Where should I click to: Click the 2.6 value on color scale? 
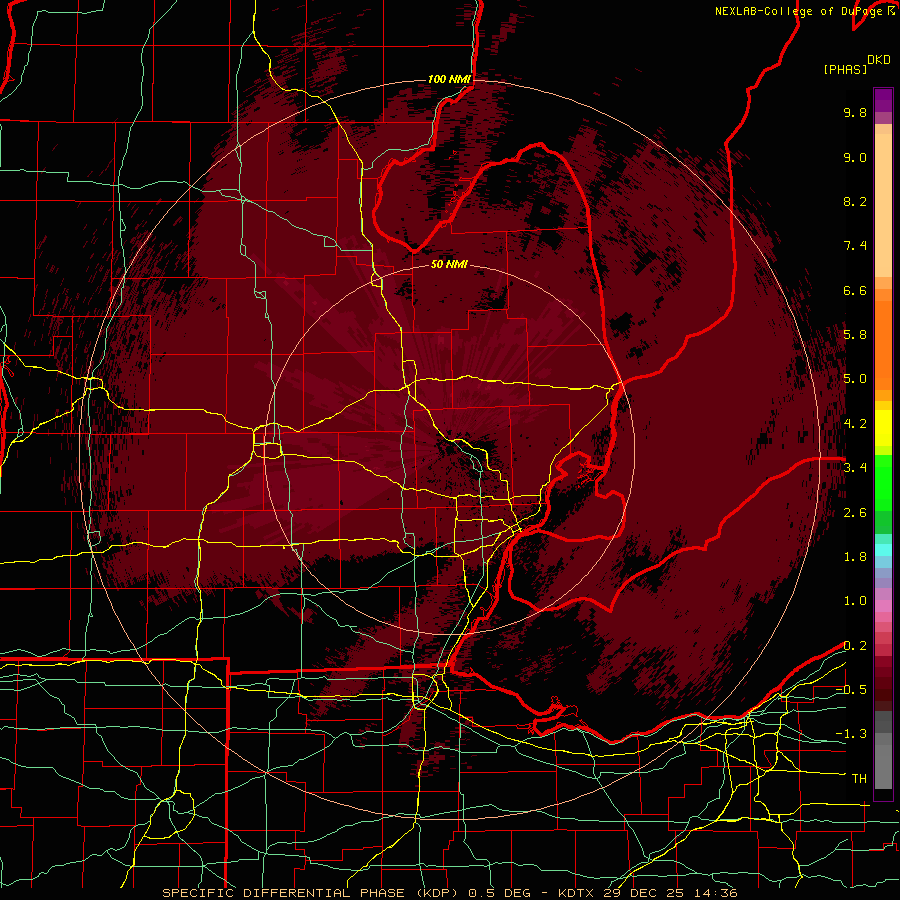855,513
